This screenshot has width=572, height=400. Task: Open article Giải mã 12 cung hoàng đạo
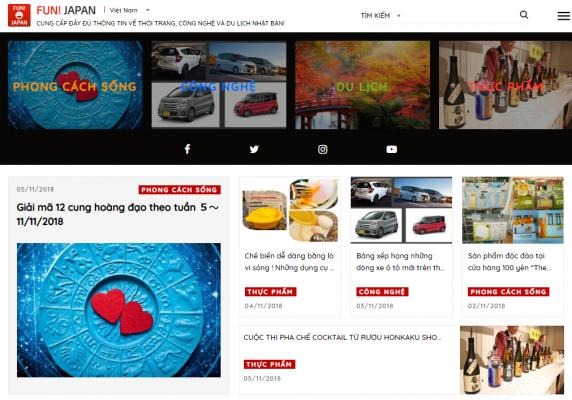click(117, 214)
